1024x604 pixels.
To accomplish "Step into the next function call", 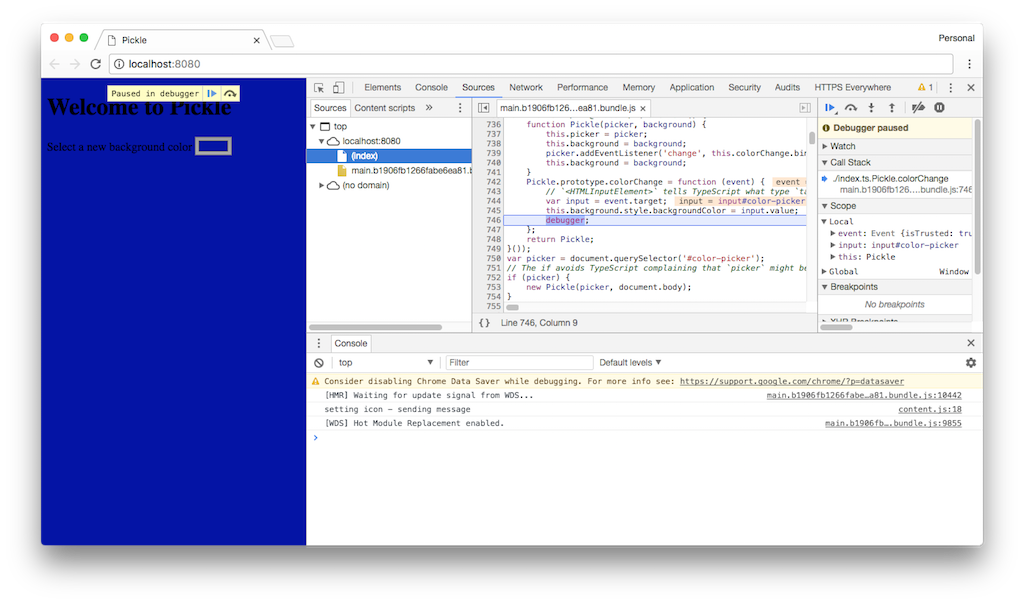I will [x=872, y=108].
